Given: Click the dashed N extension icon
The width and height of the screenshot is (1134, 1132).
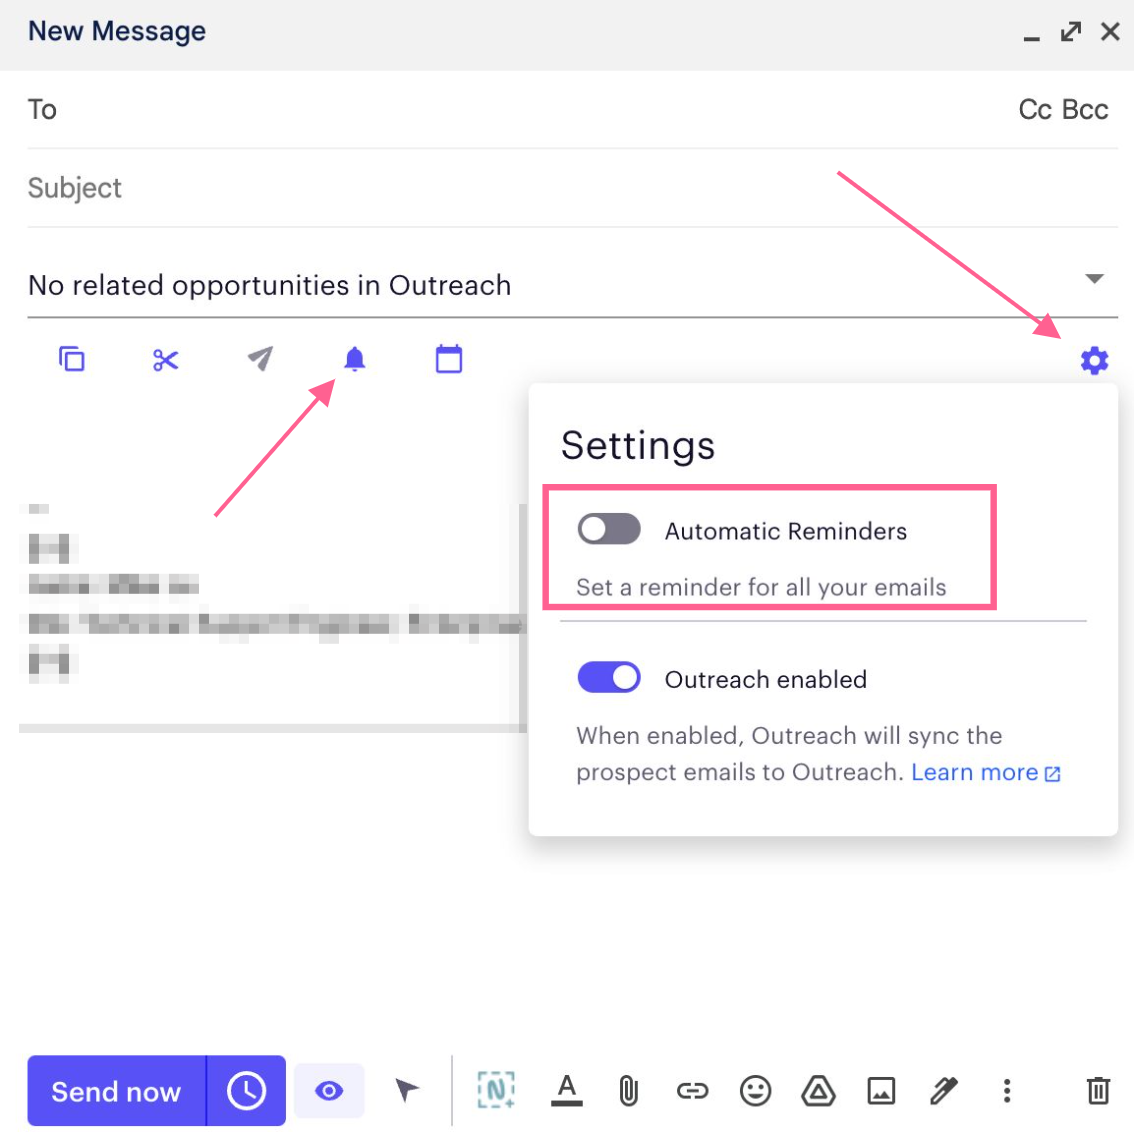Looking at the screenshot, I should [x=496, y=1090].
